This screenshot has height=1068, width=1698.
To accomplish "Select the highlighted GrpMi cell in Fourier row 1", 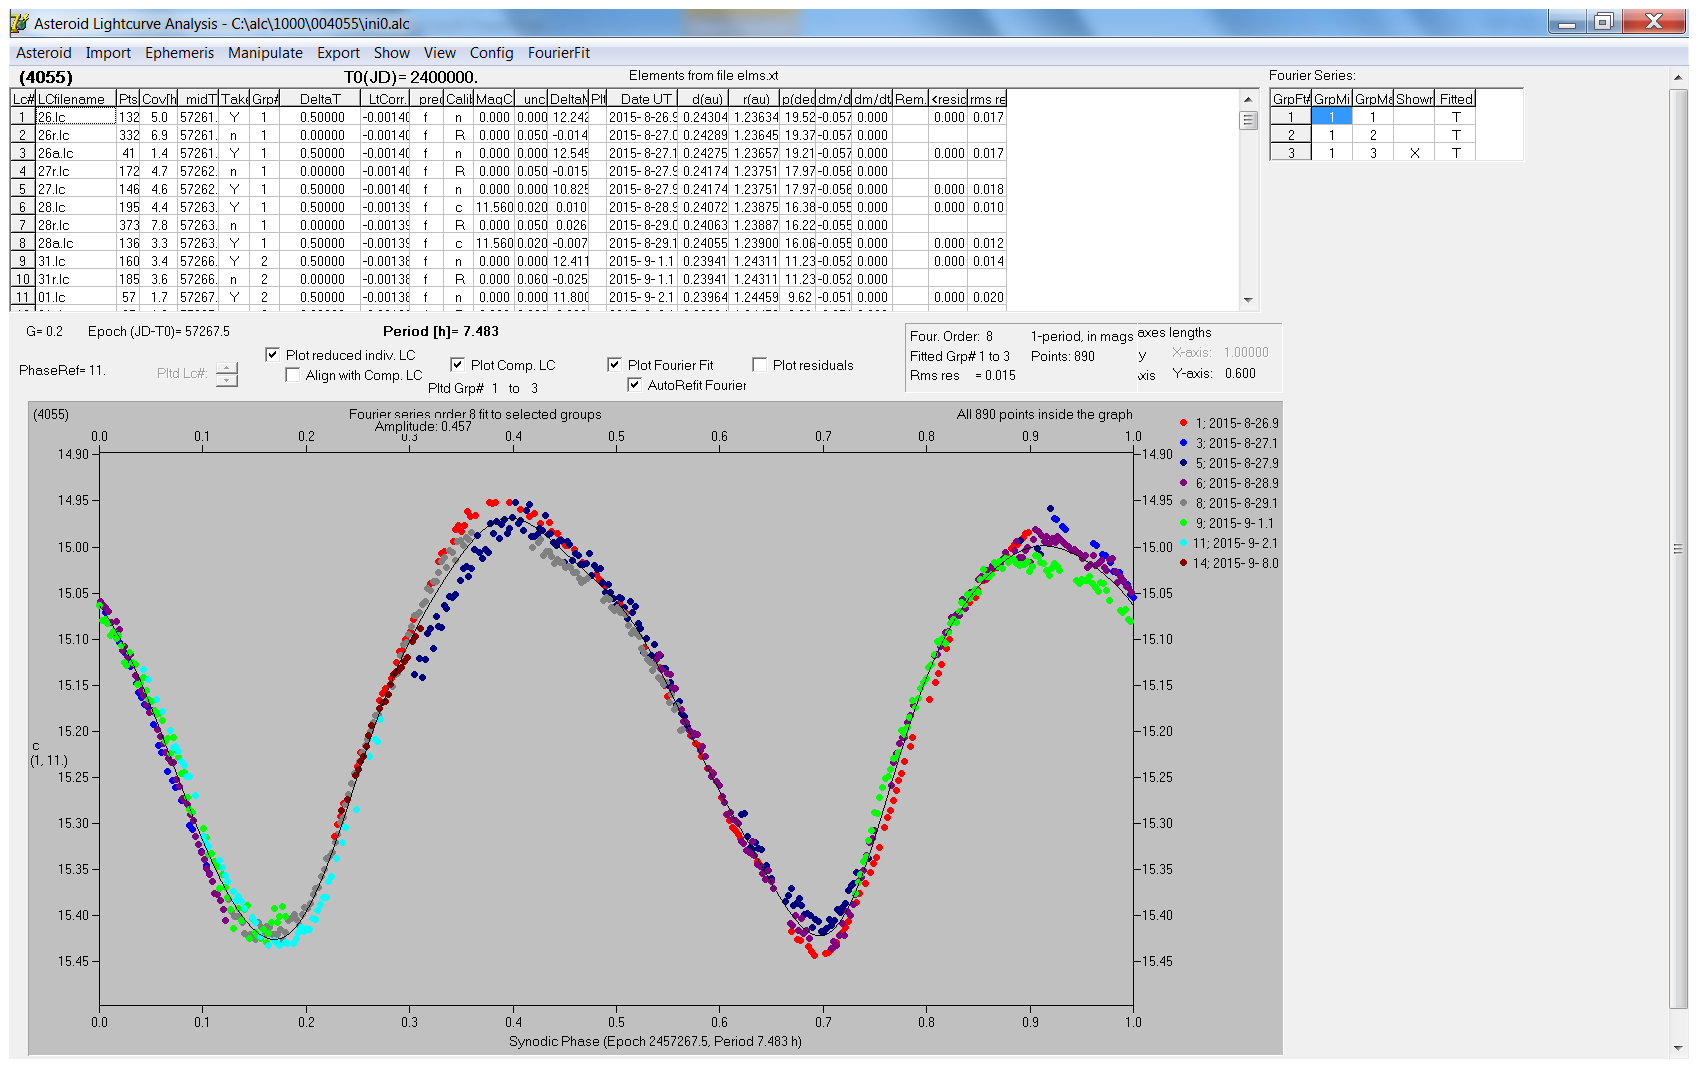I will click(x=1331, y=117).
